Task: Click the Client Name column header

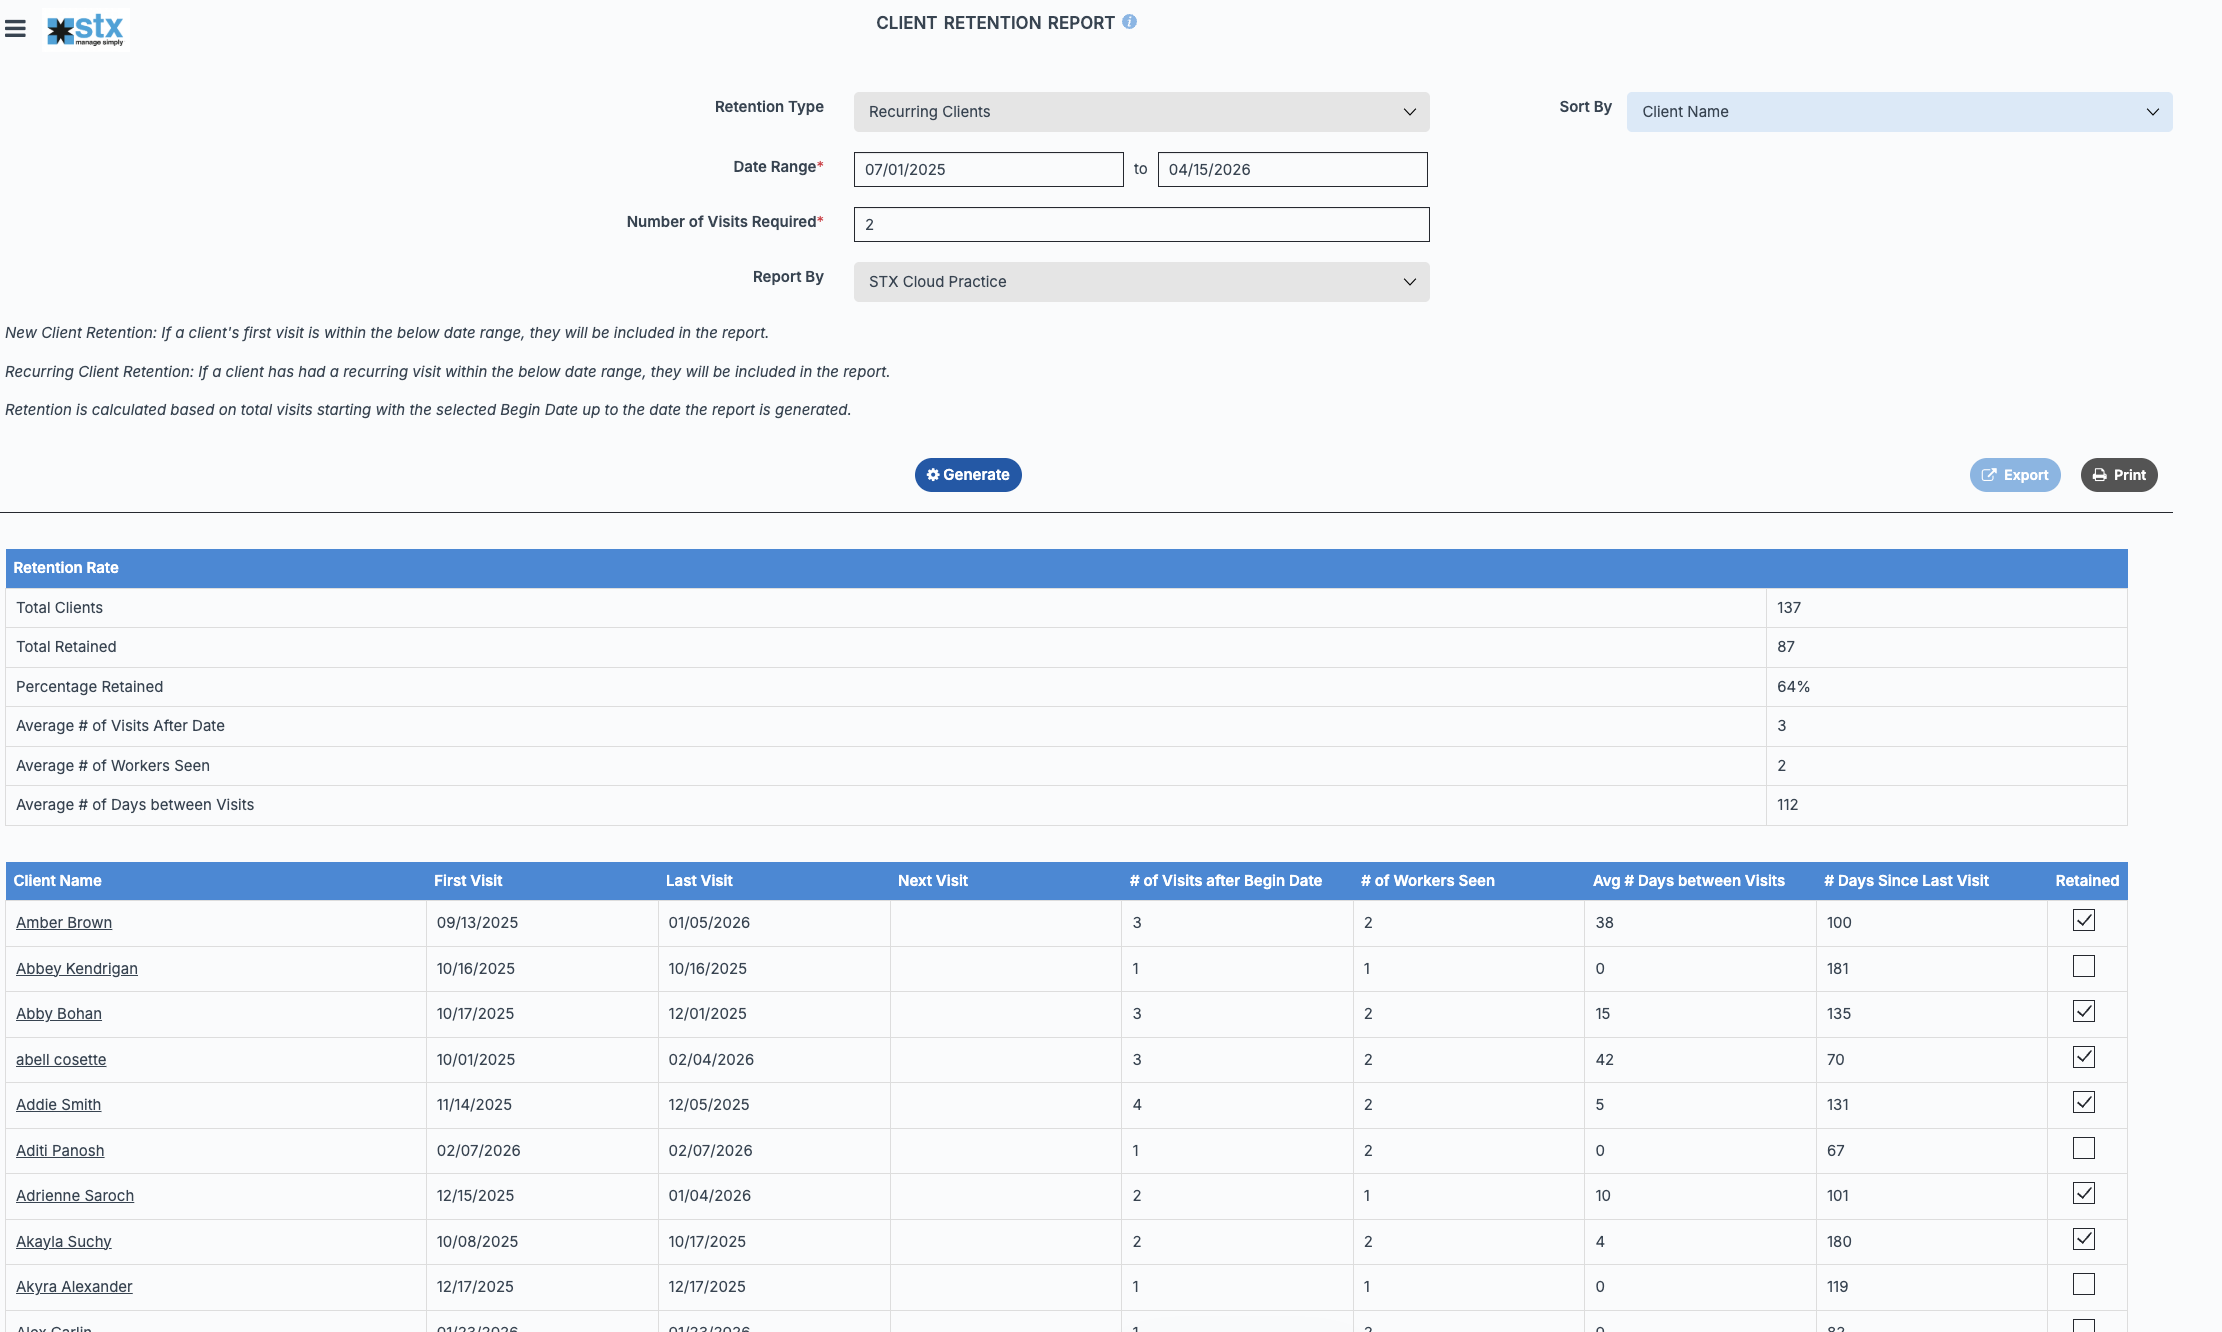Action: pyautogui.click(x=58, y=881)
